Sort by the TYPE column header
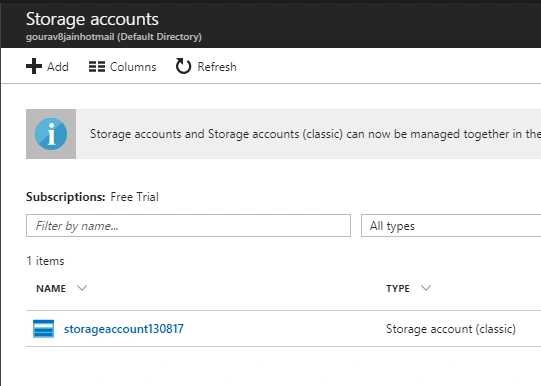Image resolution: width=541 pixels, height=386 pixels. (398, 288)
